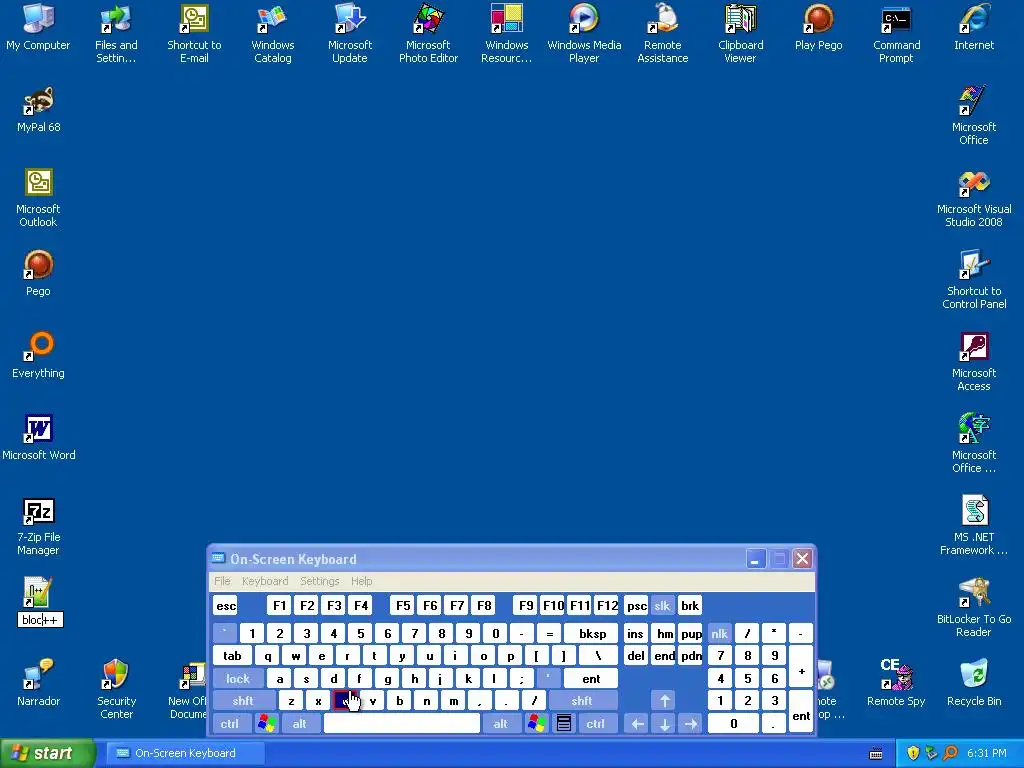Viewport: 1024px width, 768px height.
Task: Select the MyPal 68 desktop icon
Action: click(39, 109)
